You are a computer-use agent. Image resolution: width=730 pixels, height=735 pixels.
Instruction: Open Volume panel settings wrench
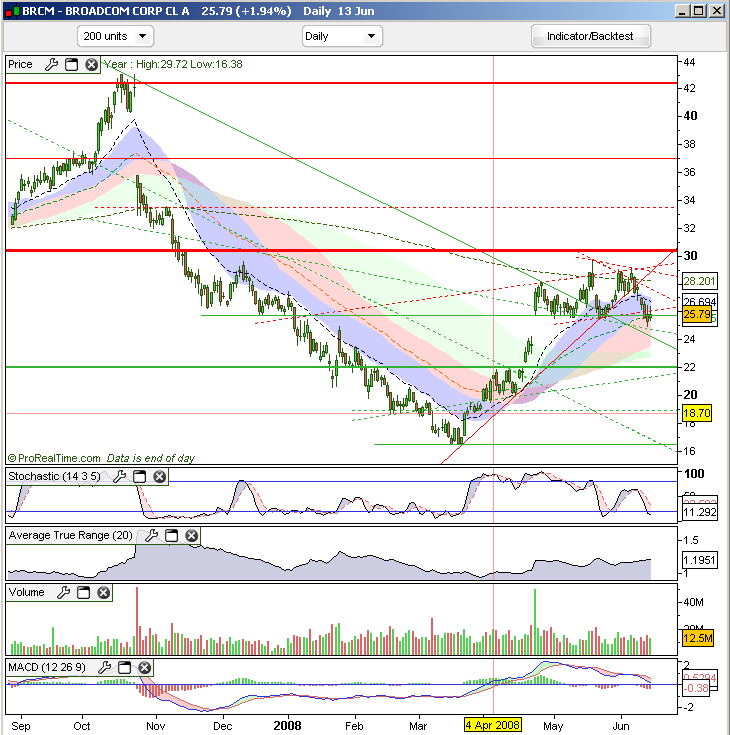[x=63, y=592]
